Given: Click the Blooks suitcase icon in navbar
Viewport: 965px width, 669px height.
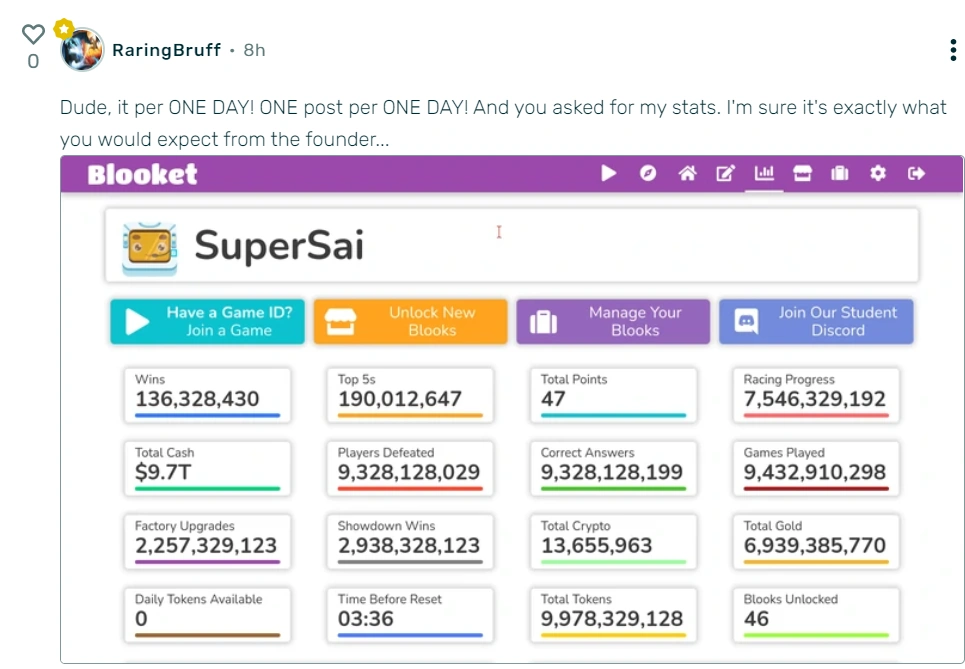Looking at the screenshot, I should pos(840,174).
